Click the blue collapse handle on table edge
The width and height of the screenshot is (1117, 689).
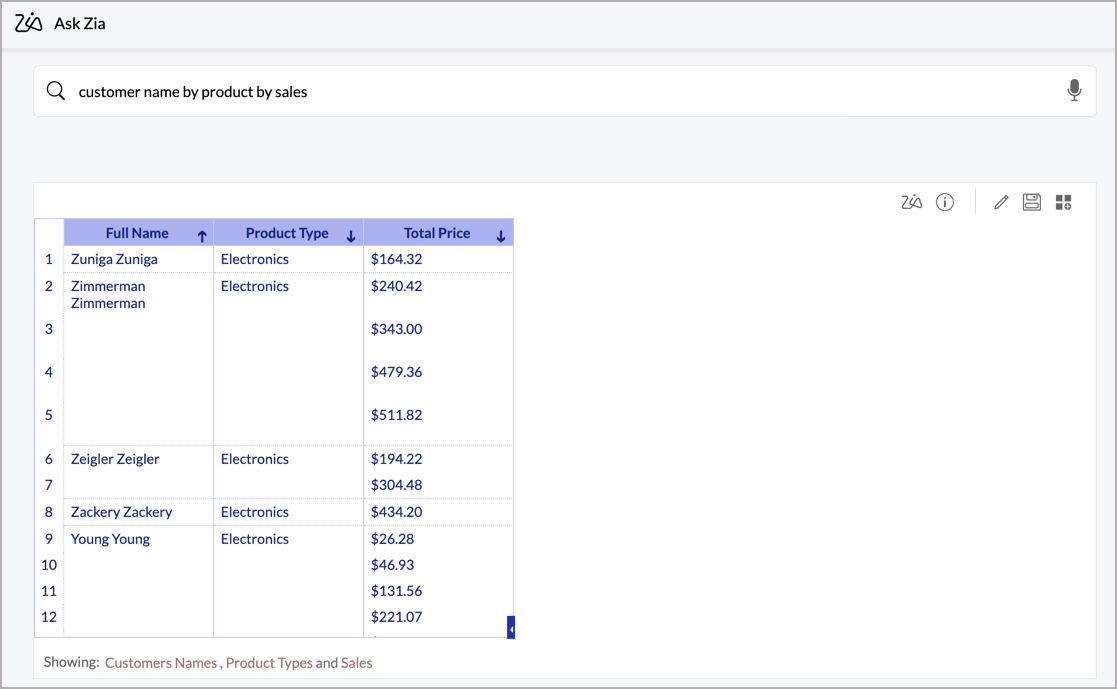pos(511,628)
